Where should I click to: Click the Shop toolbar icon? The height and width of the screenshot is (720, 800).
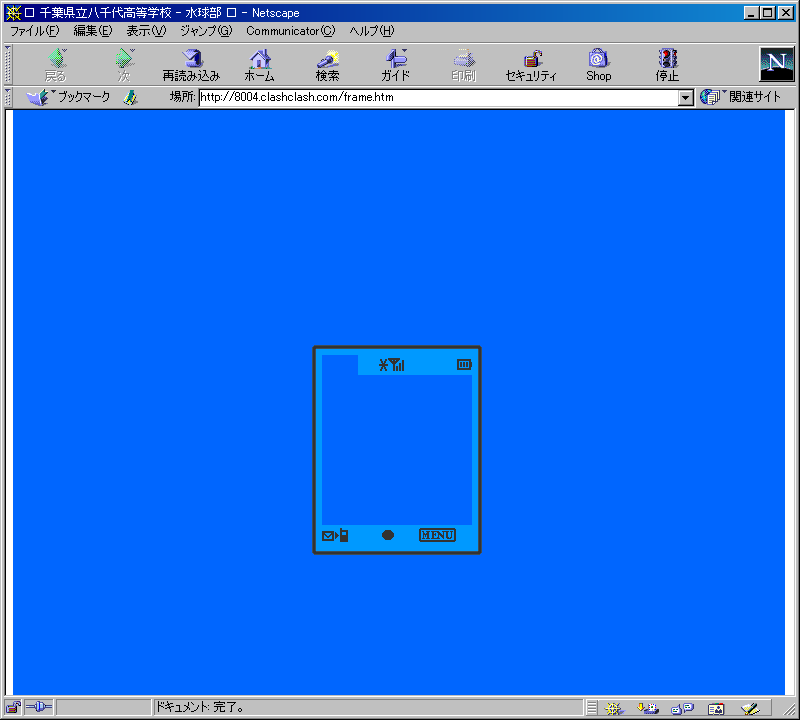(598, 65)
